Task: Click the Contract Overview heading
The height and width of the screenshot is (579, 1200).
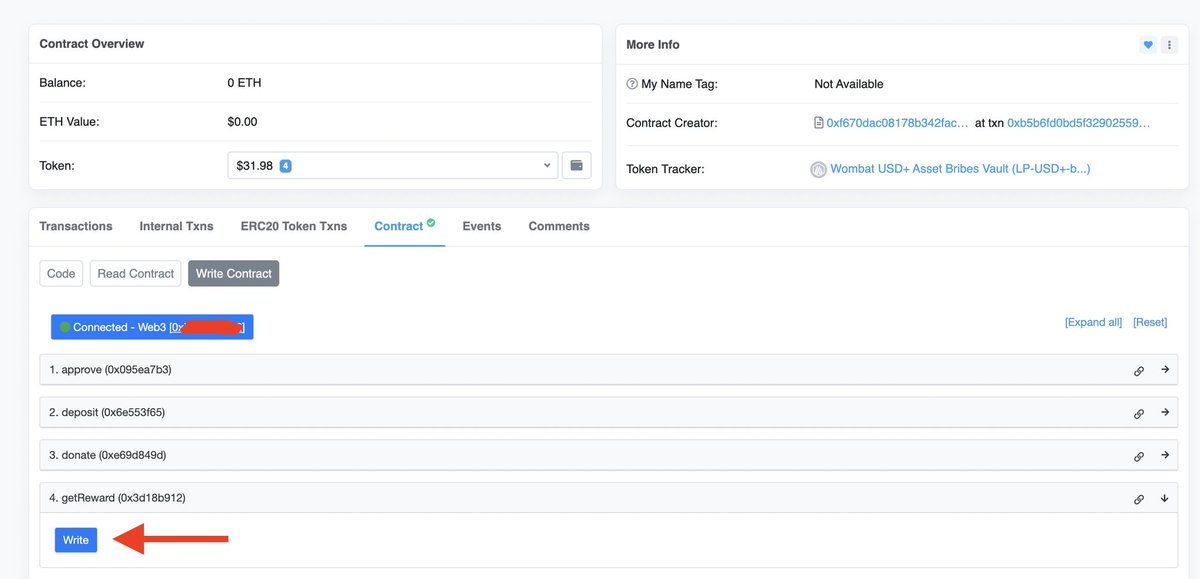Action: tap(92, 44)
